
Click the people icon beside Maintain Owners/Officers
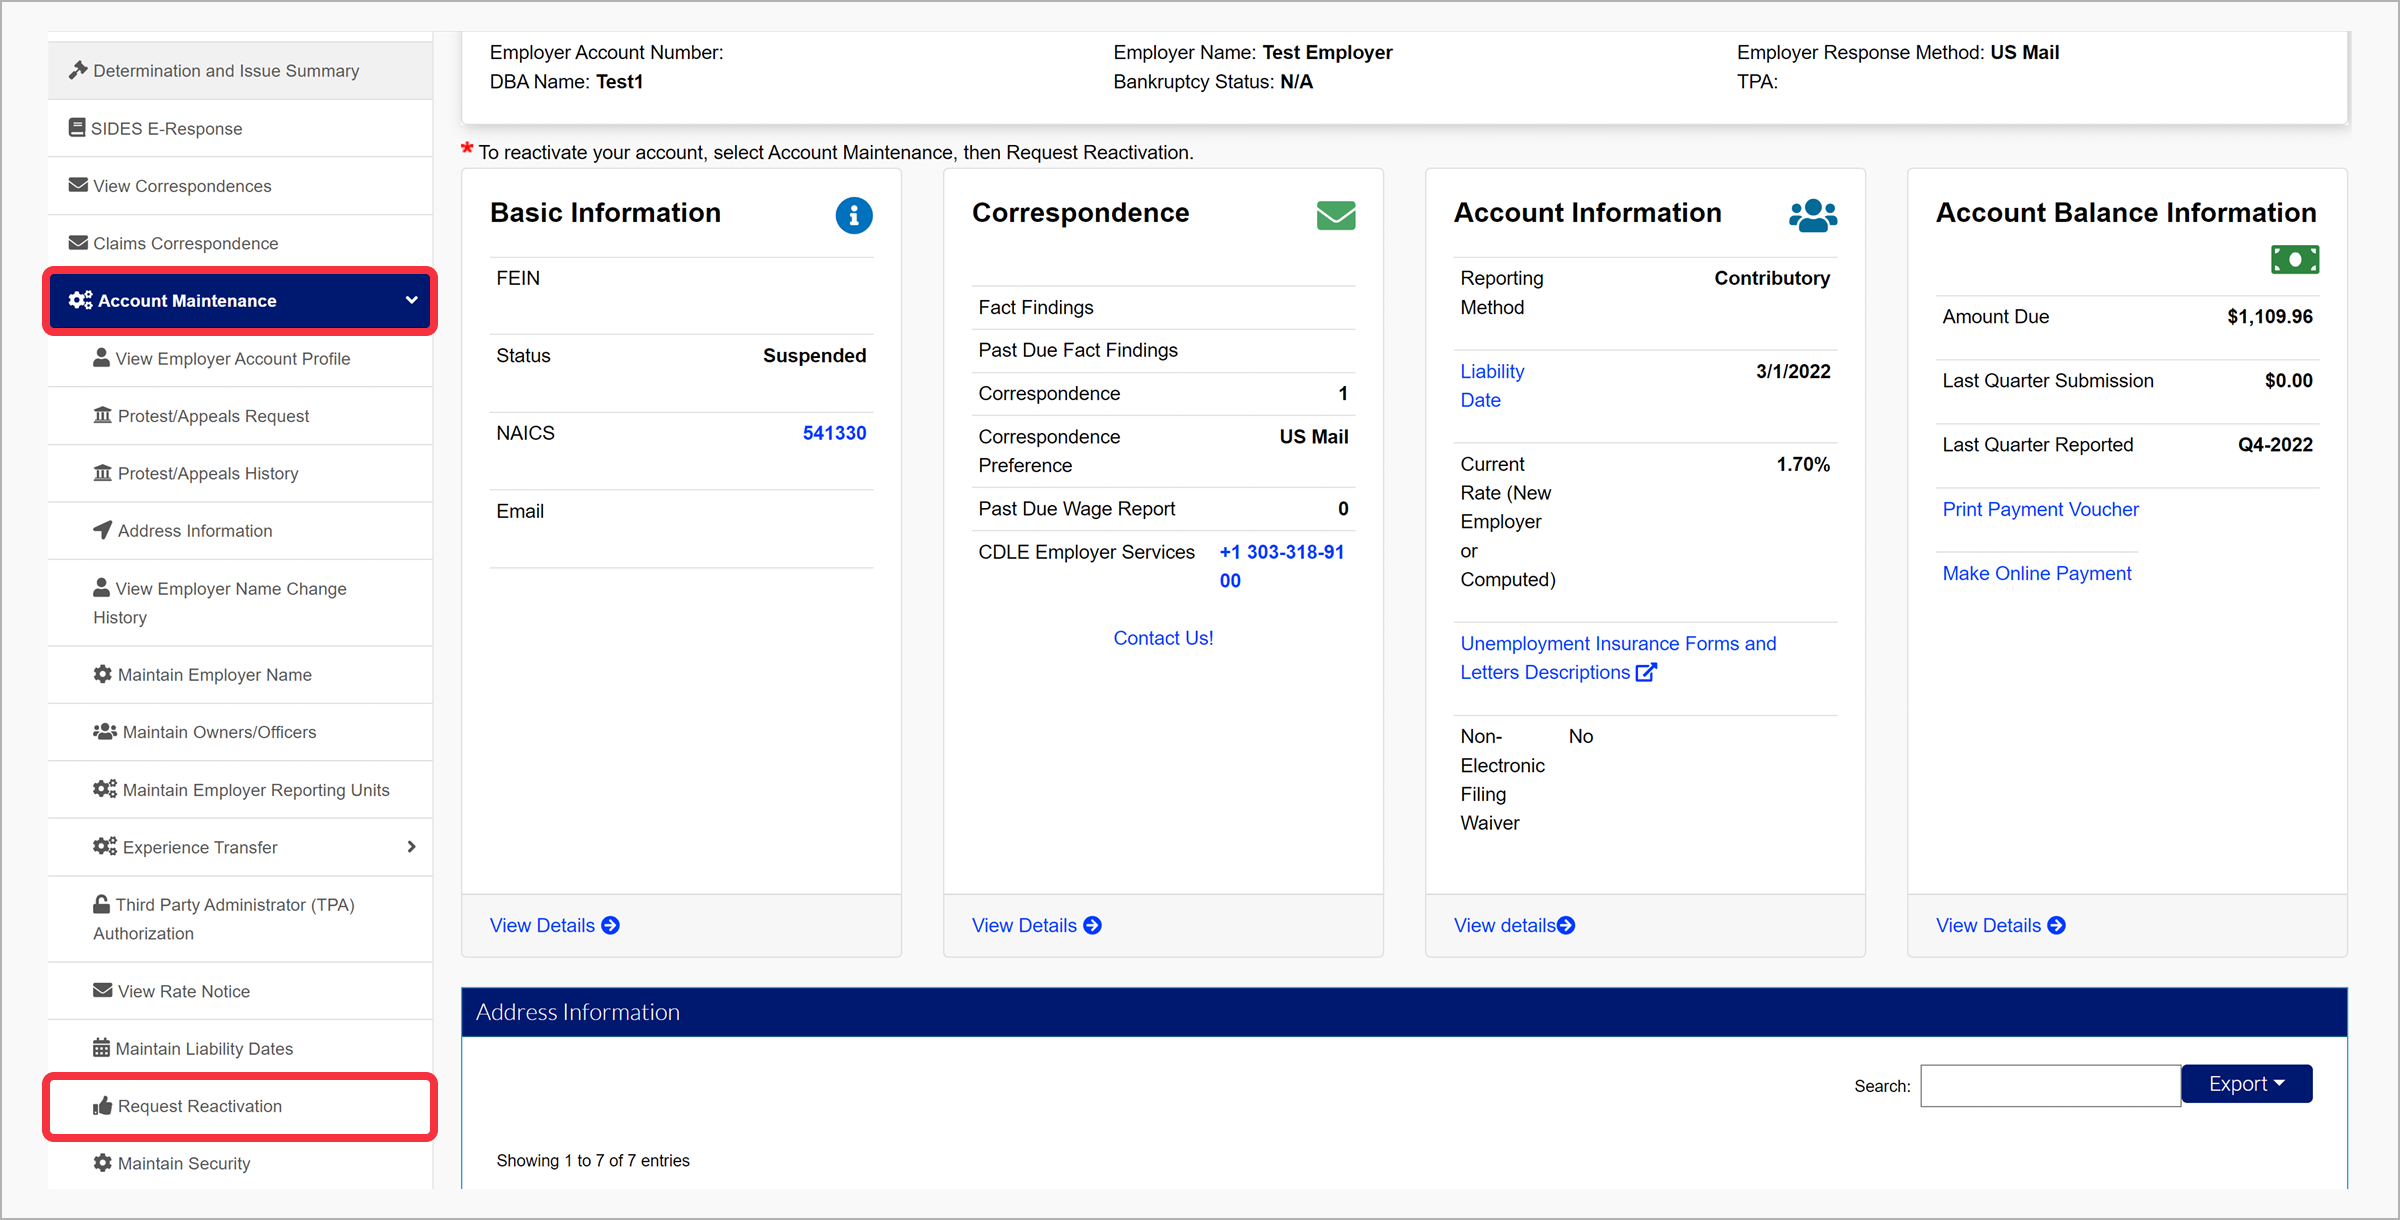[x=105, y=731]
